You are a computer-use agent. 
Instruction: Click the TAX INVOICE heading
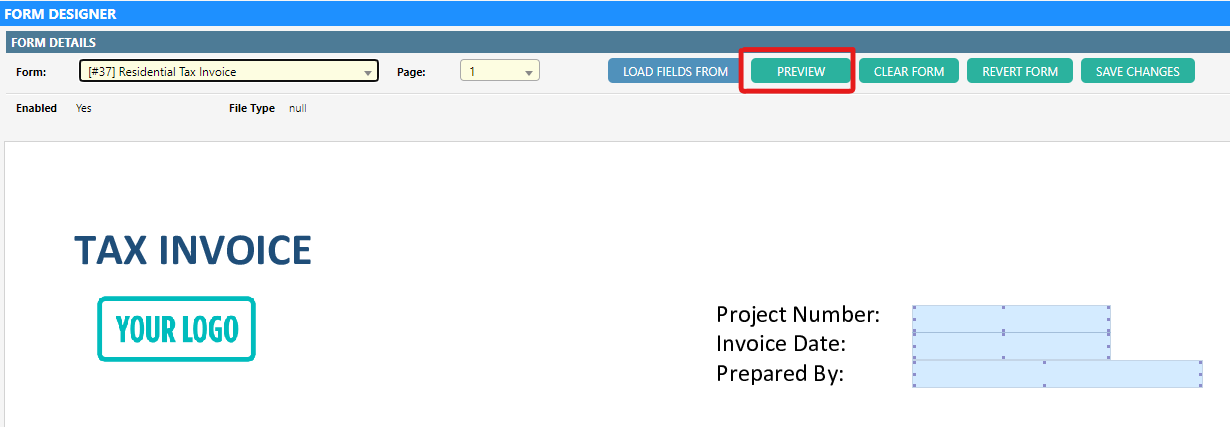coord(192,250)
